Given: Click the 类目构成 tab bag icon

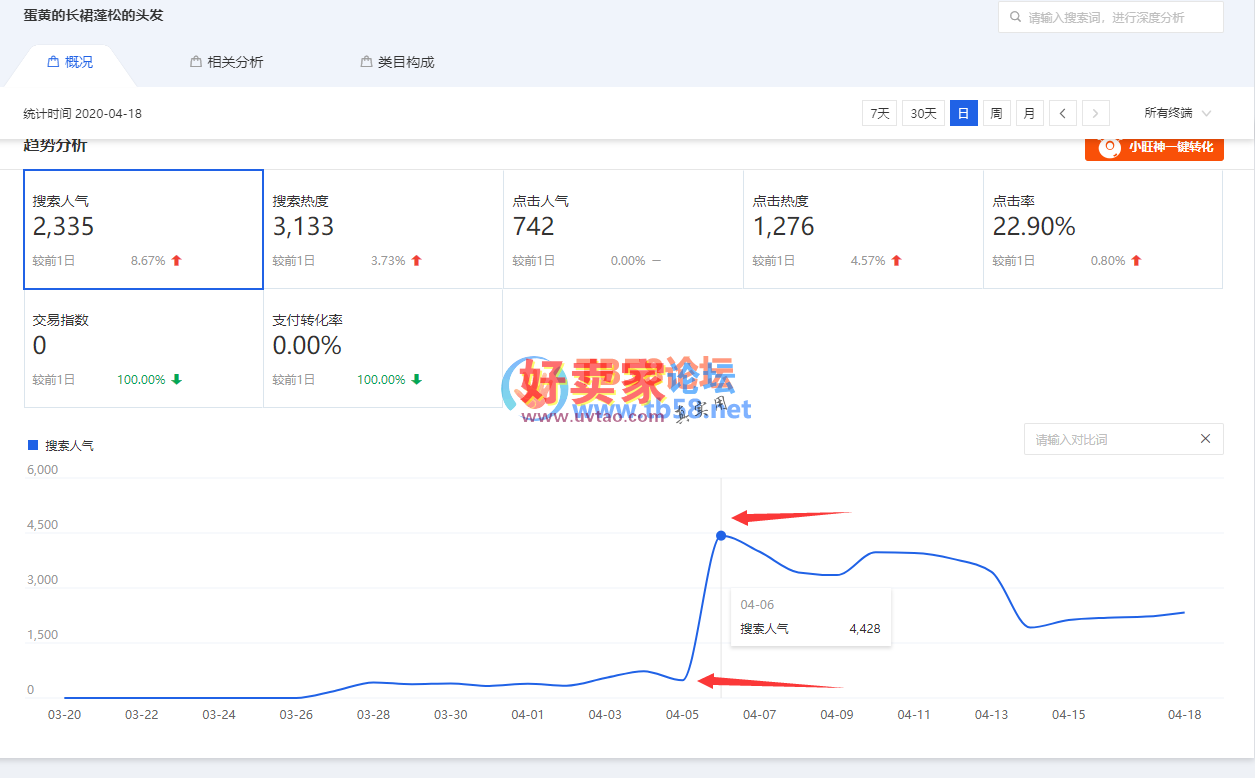Looking at the screenshot, I should [x=366, y=62].
